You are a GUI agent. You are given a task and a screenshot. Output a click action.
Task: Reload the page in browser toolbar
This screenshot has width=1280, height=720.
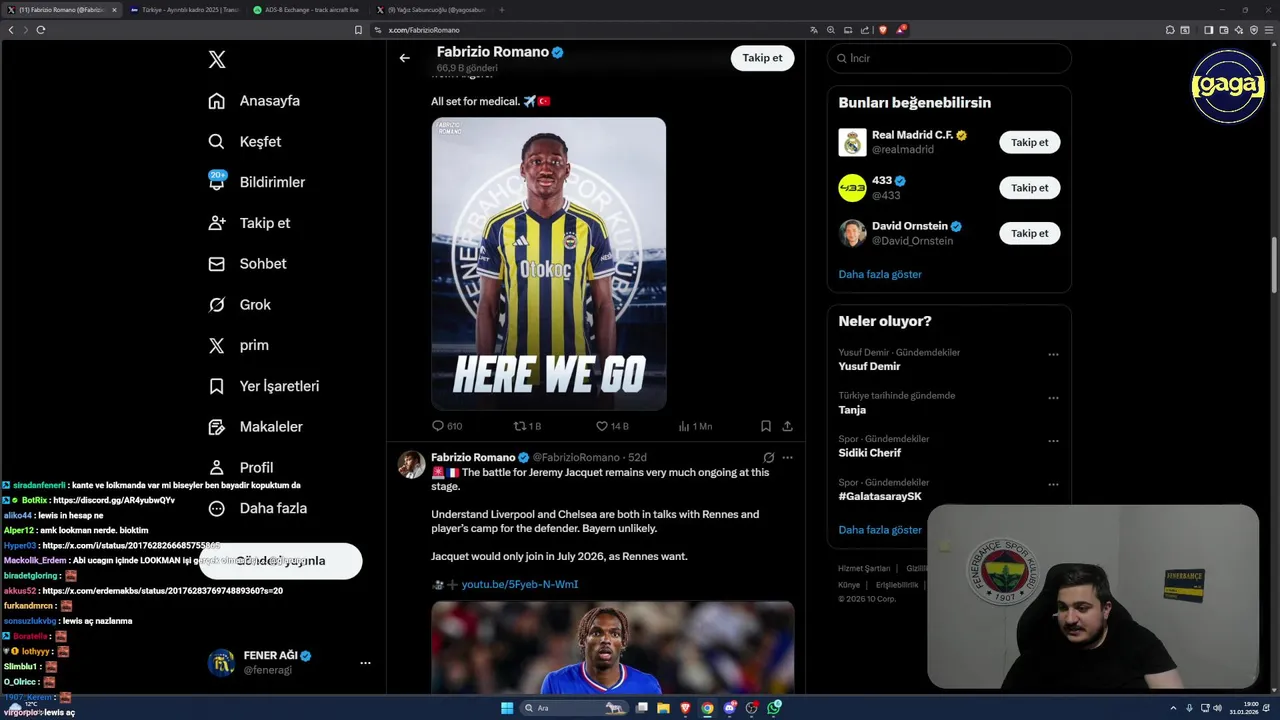click(41, 30)
